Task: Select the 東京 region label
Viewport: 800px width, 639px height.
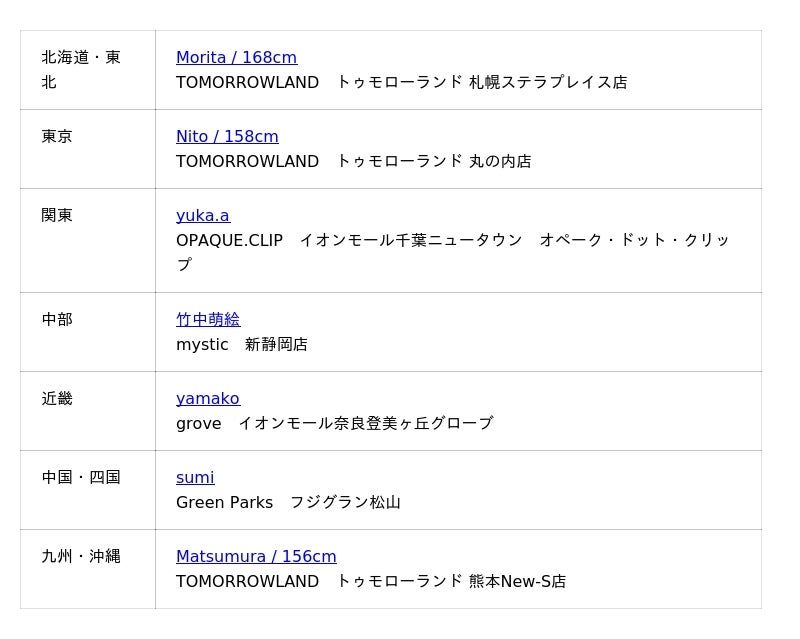Action: click(x=57, y=137)
